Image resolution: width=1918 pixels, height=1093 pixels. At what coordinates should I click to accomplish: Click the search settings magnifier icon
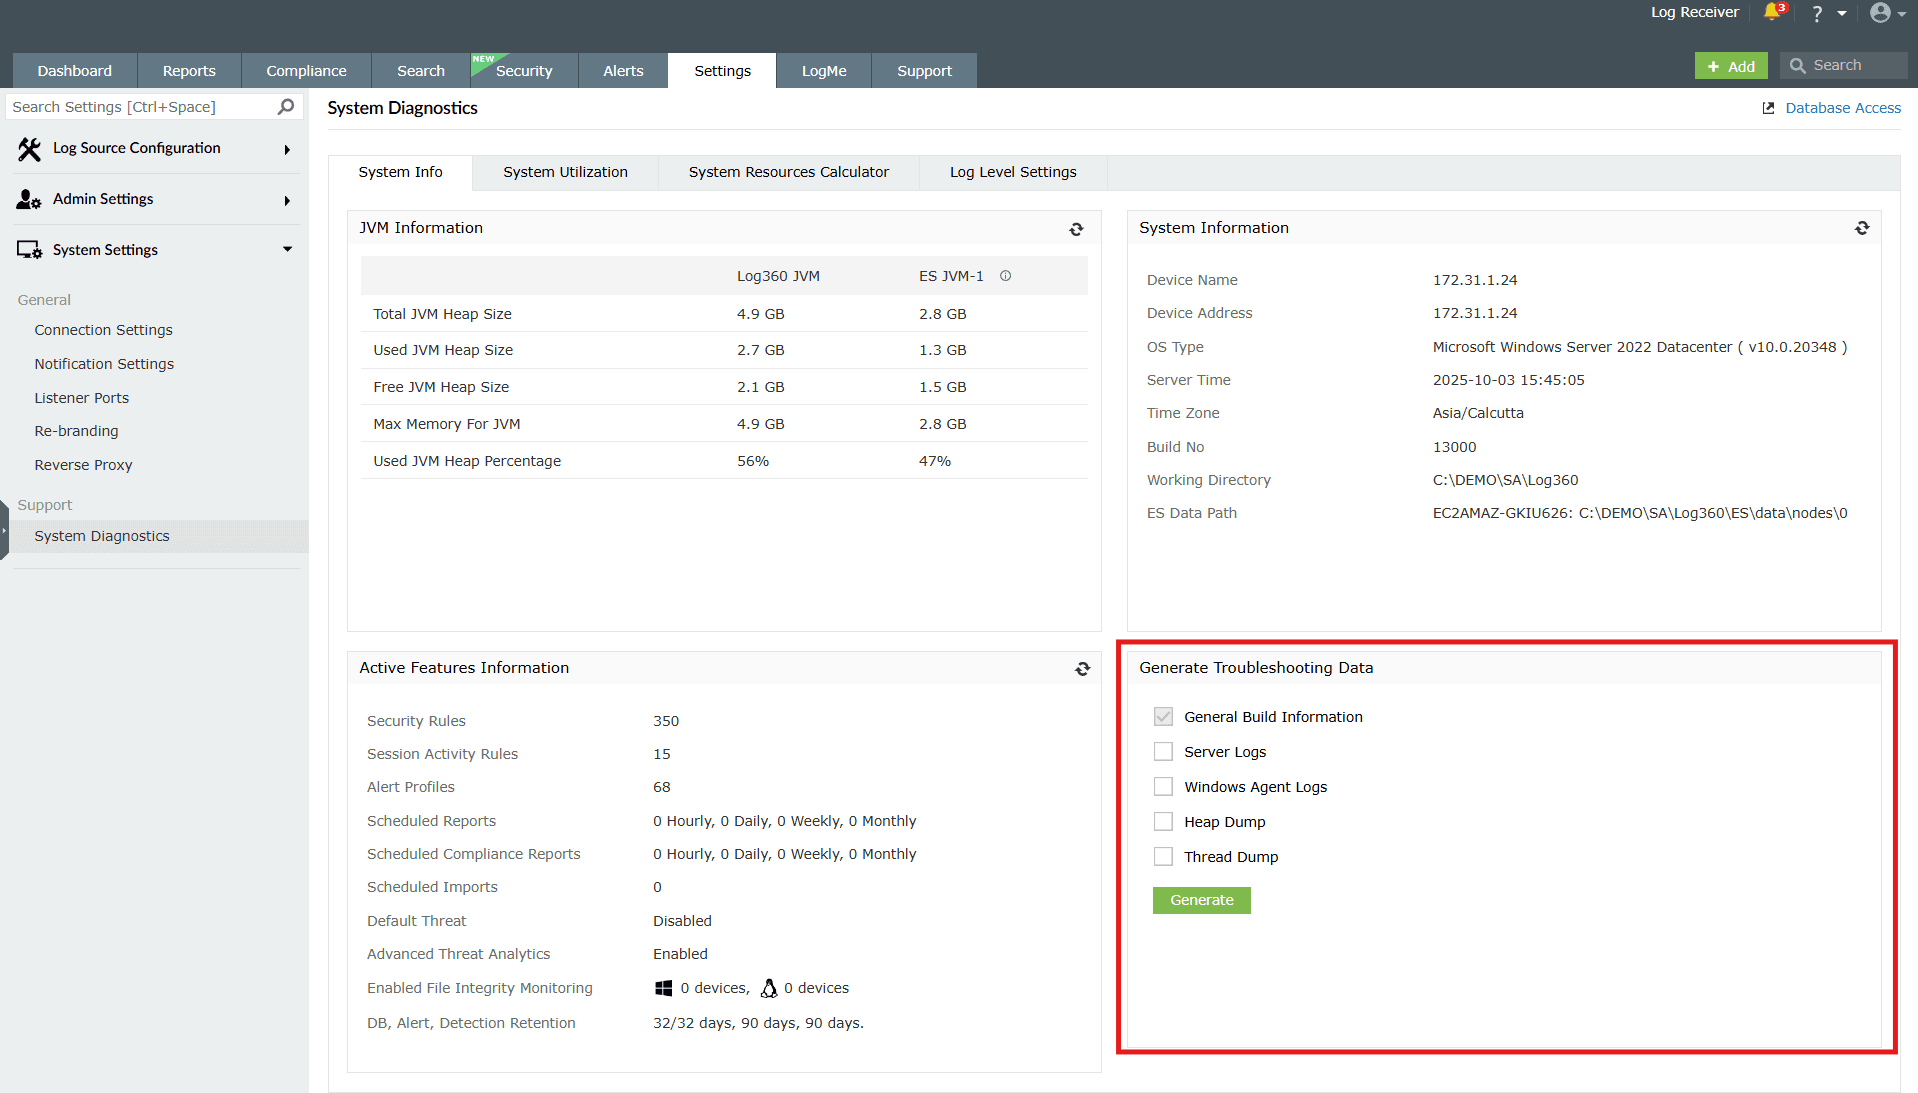coord(286,106)
